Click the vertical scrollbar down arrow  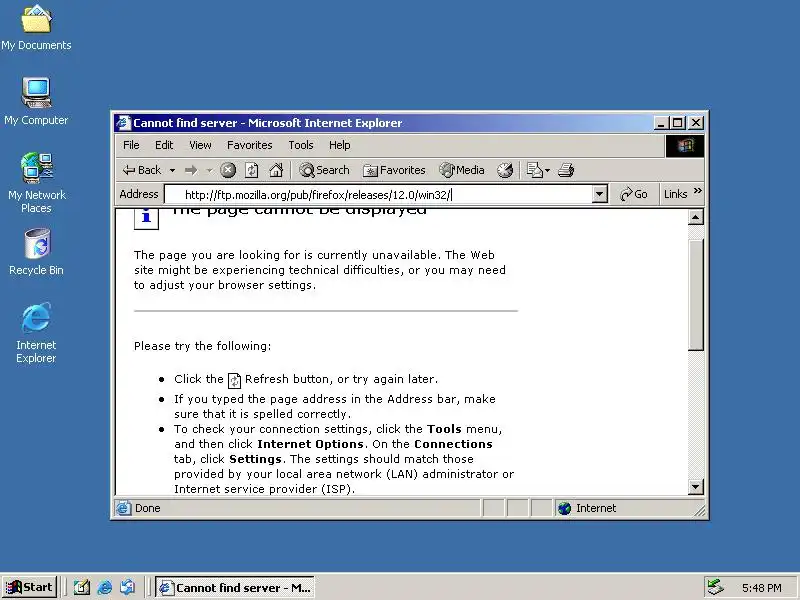pyautogui.click(x=695, y=487)
